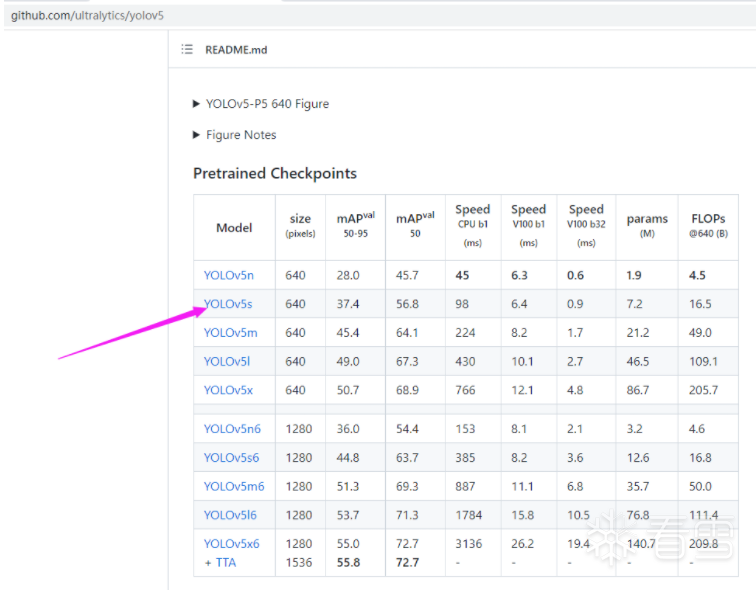The height and width of the screenshot is (590, 756).
Task: Click the github.com/ultralytics/yolov5 address bar
Action: tap(88, 16)
